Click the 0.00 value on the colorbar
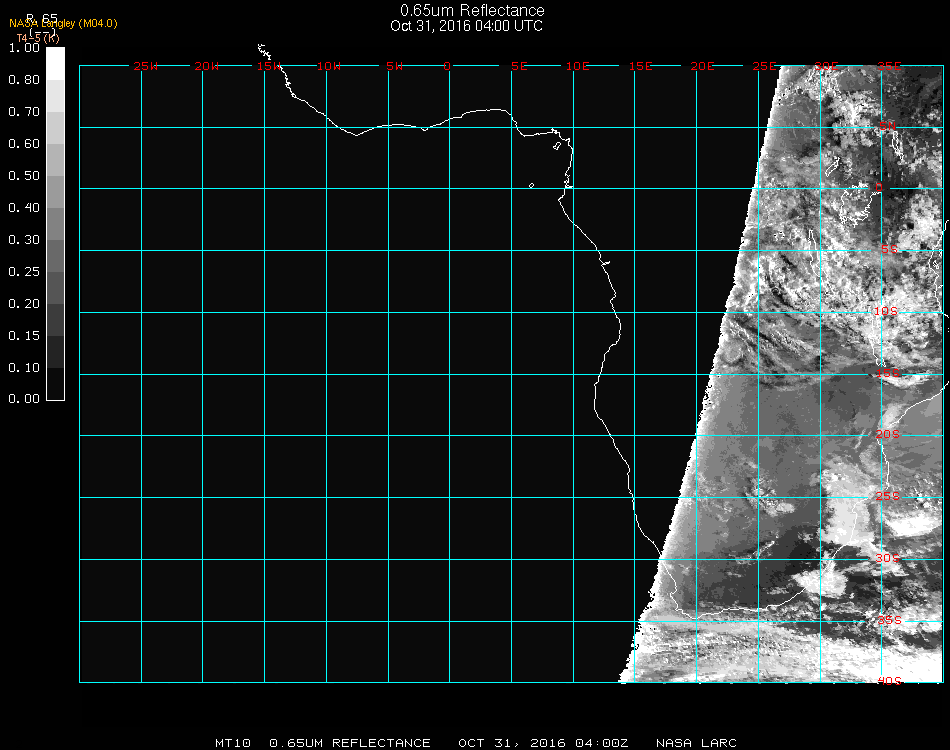 click(x=23, y=399)
